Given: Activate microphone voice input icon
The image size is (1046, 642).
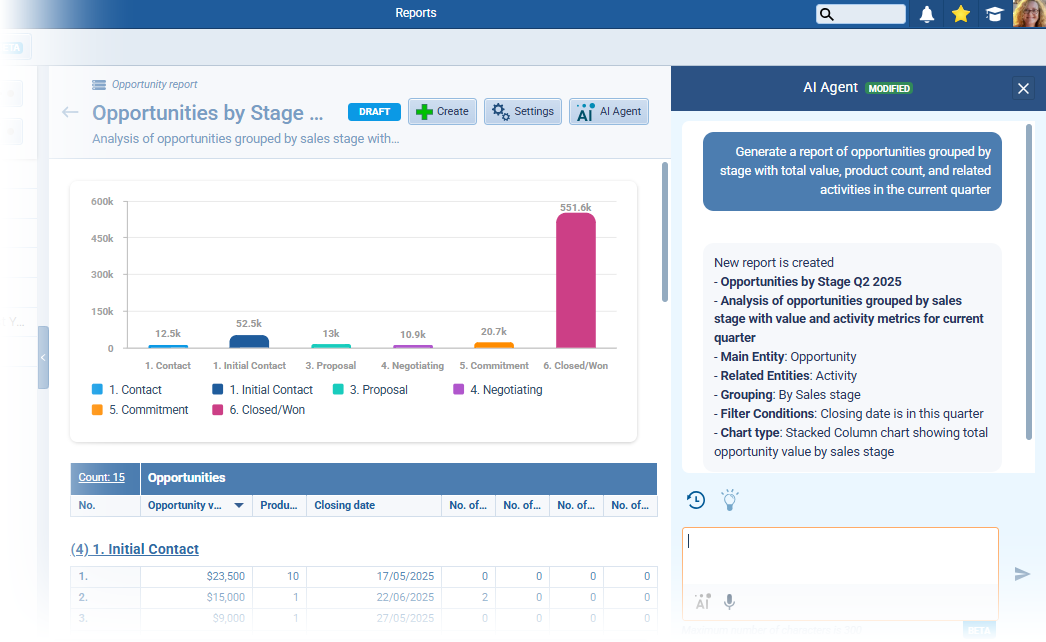Looking at the screenshot, I should 730,601.
